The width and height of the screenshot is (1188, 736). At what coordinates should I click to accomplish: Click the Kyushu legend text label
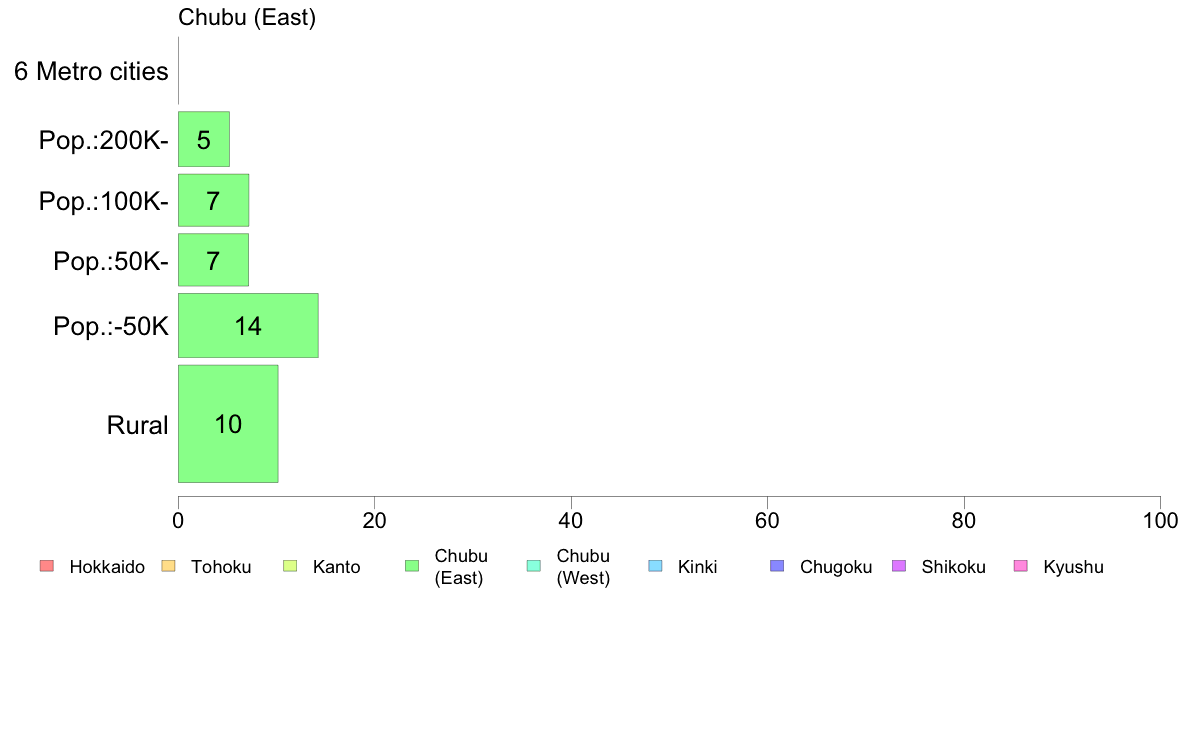(1074, 567)
